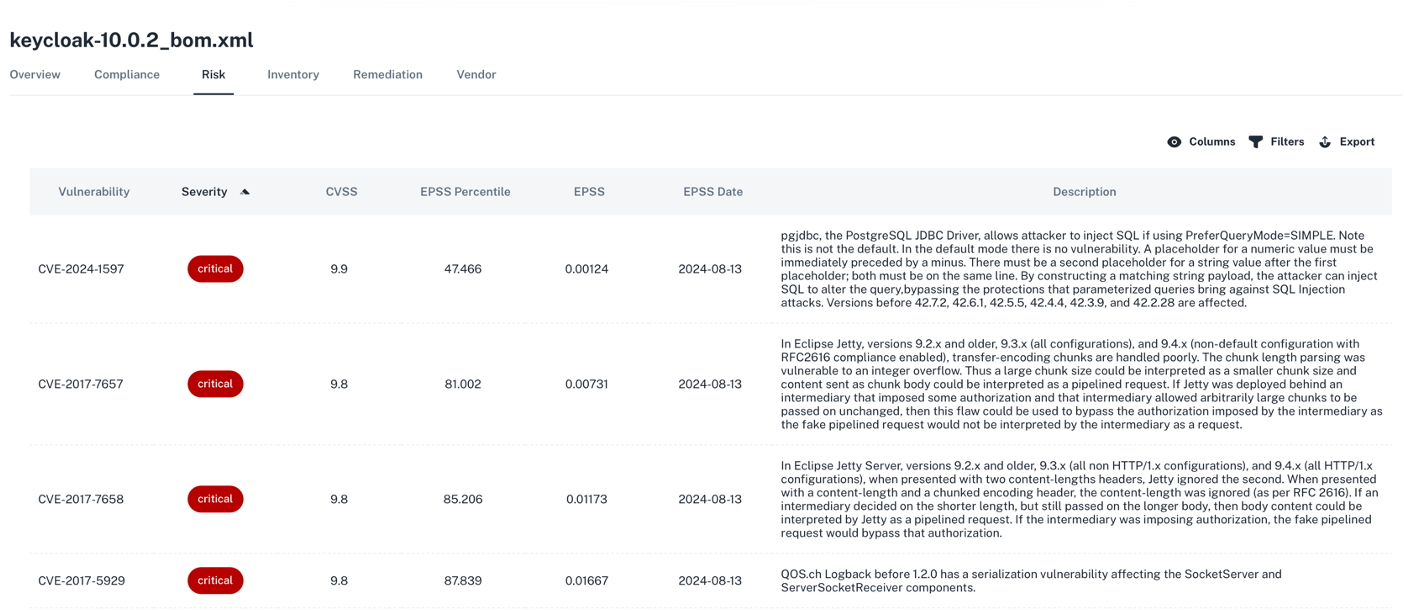Click critical badge for CVE-2017-7657
The height and width of the screenshot is (610, 1404).
click(x=215, y=384)
